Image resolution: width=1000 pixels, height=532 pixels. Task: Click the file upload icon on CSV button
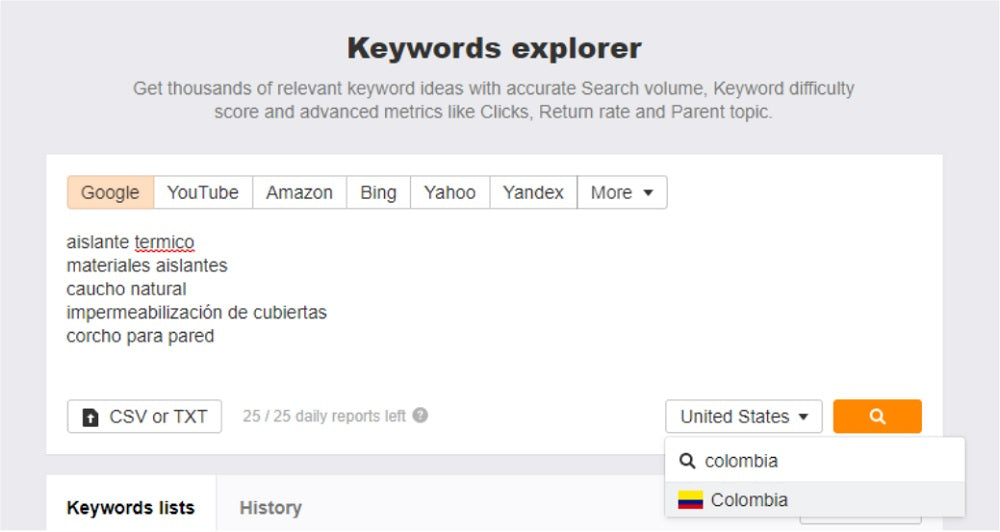pos(91,417)
